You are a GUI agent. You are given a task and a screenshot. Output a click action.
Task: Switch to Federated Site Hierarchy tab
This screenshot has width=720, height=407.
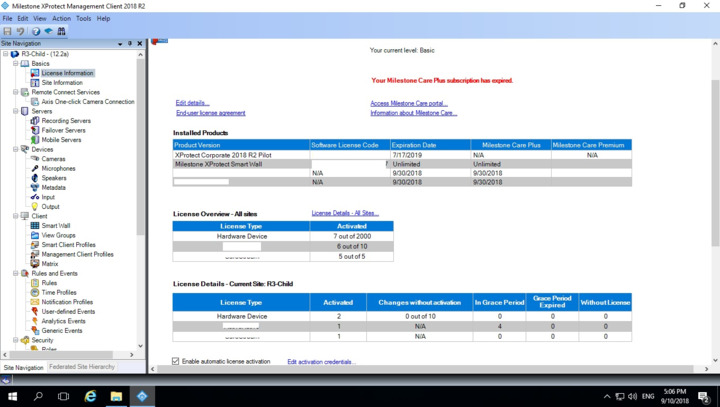click(82, 367)
